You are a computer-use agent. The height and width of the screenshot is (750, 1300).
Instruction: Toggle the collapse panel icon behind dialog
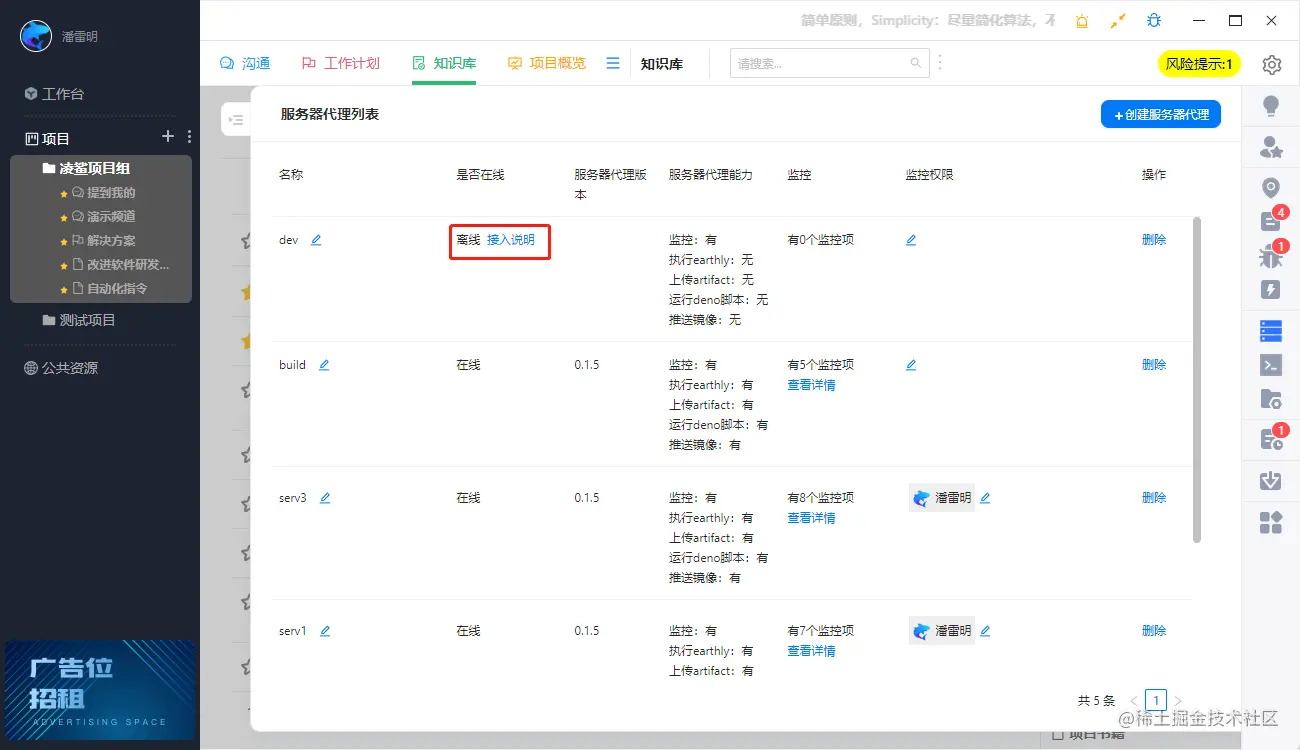[x=236, y=120]
